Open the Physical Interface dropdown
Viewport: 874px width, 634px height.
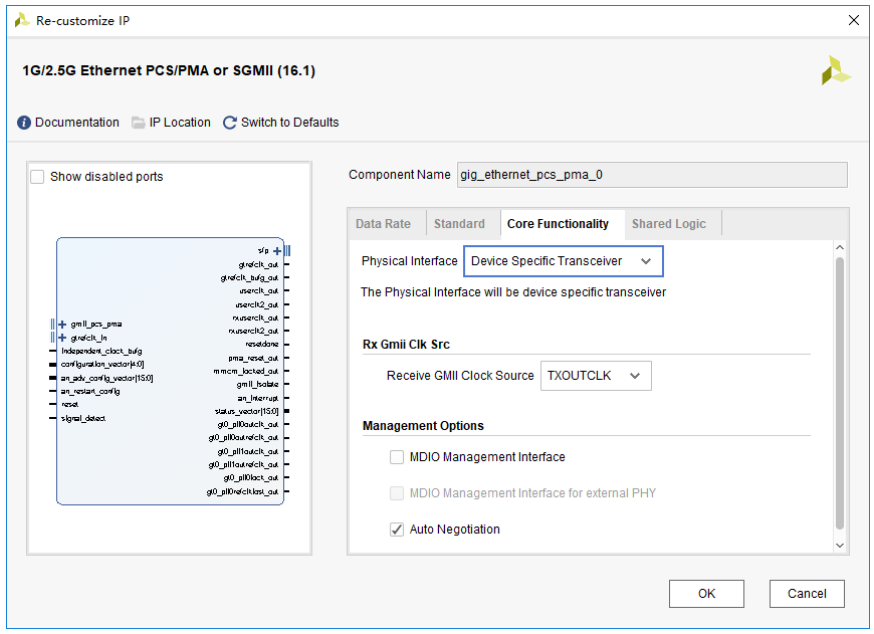click(563, 262)
